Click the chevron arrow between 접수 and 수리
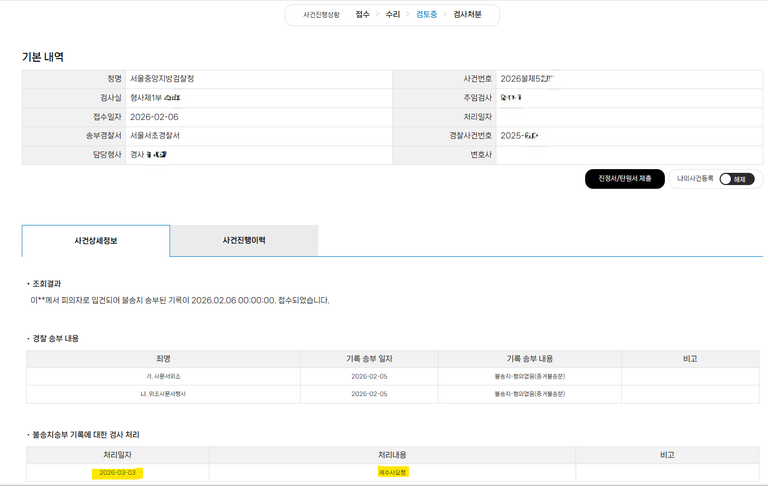768x486 pixels. click(378, 15)
